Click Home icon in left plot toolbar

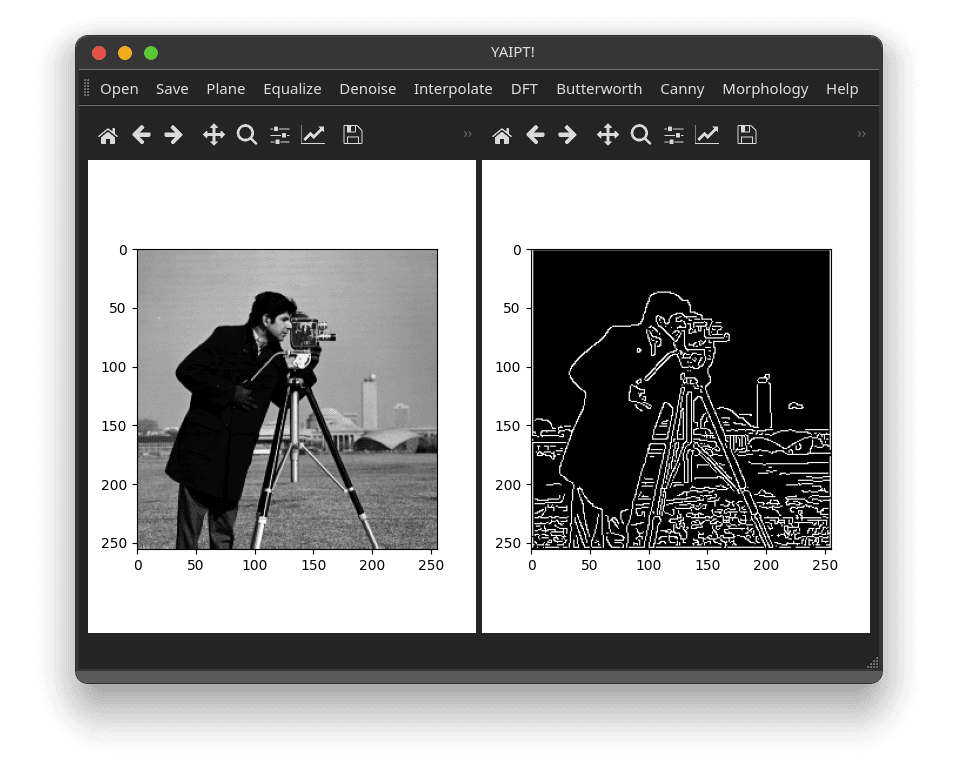108,135
